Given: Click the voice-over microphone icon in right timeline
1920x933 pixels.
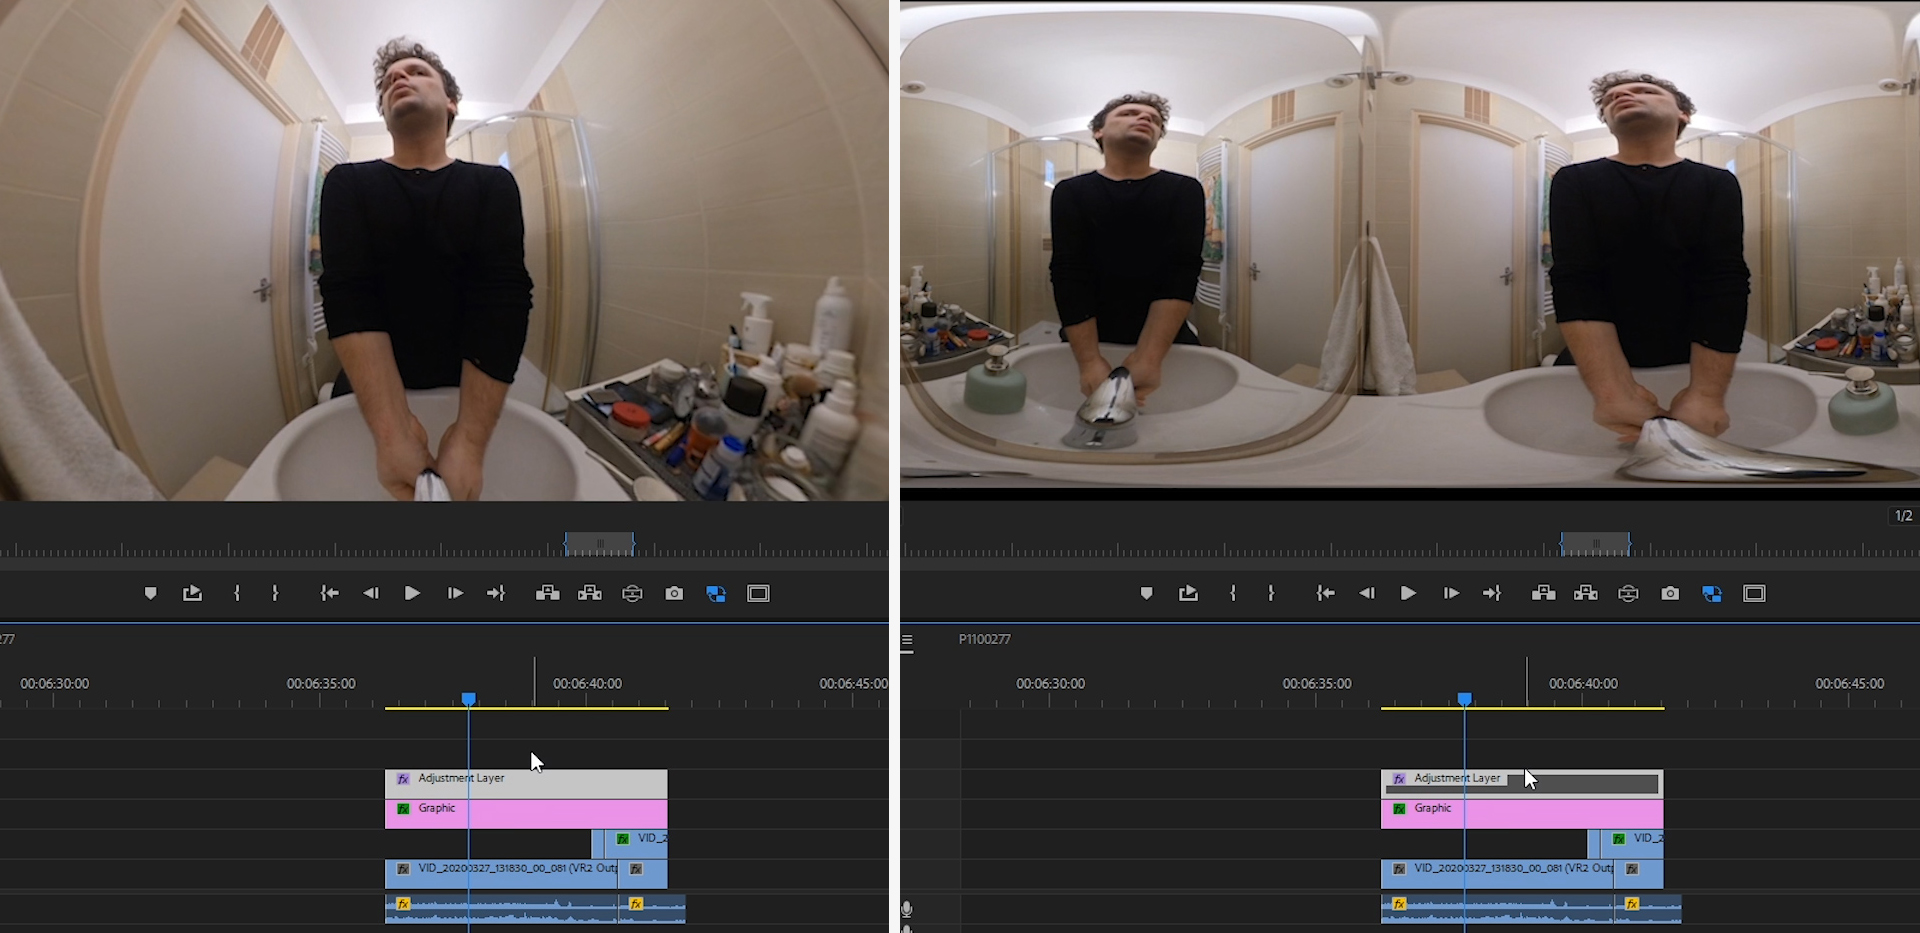Looking at the screenshot, I should pos(906,908).
